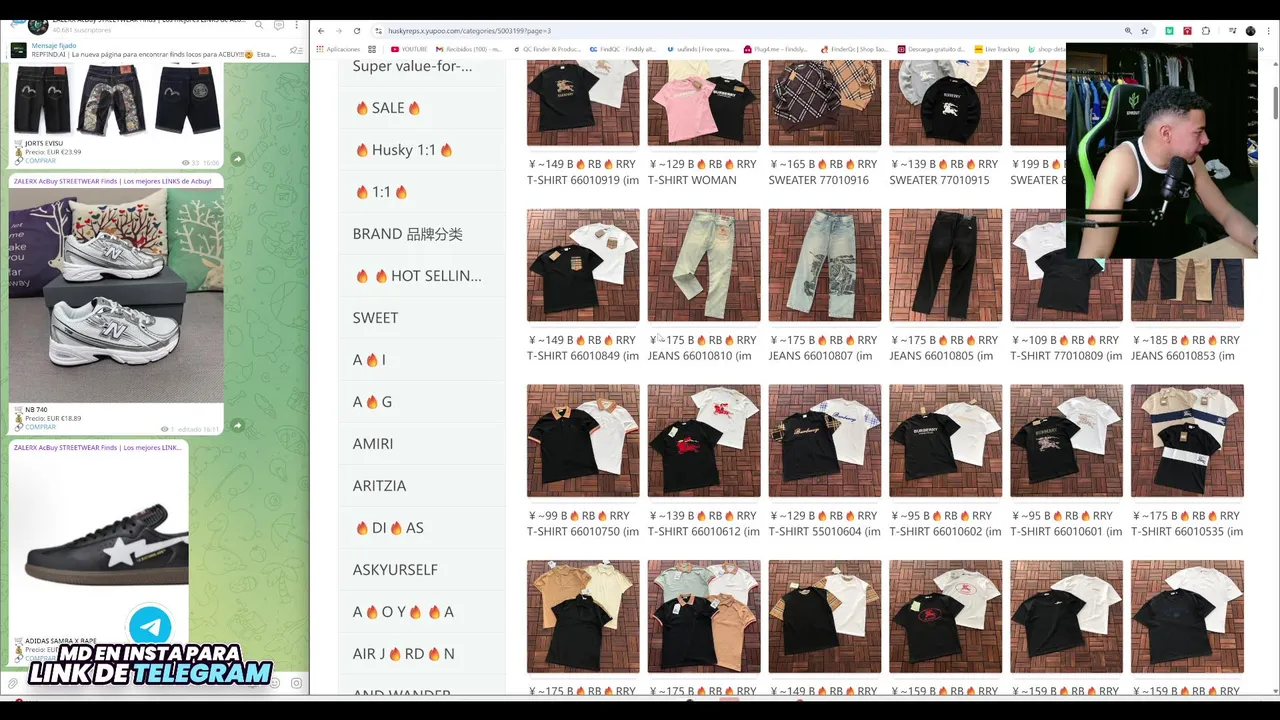This screenshot has height=720, width=1280.
Task: Open the uufinds bookmark
Action: pos(700,49)
